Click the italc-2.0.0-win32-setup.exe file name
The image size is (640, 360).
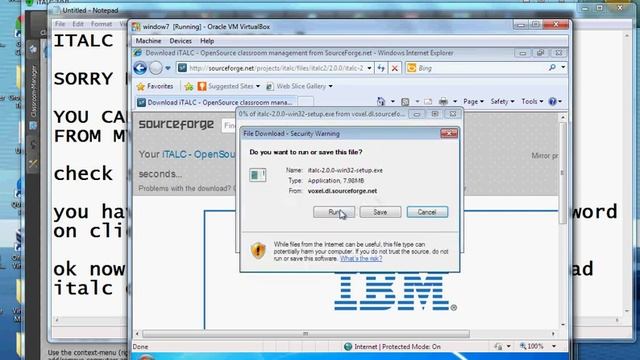pyautogui.click(x=345, y=170)
